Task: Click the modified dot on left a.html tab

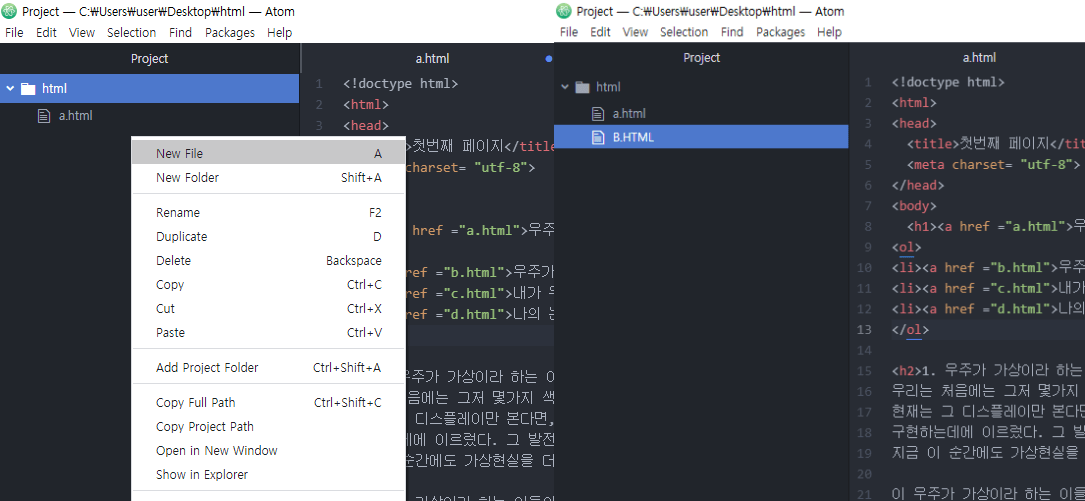Action: point(549,60)
